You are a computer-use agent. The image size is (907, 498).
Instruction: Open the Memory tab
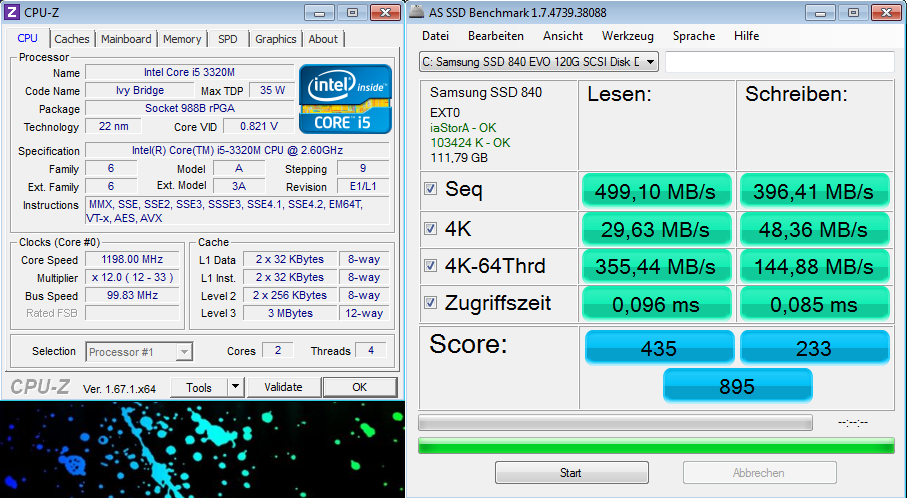pyautogui.click(x=182, y=39)
